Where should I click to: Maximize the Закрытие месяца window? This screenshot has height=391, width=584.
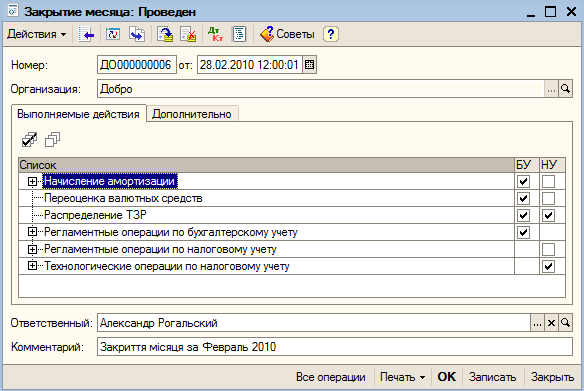pyautogui.click(x=550, y=12)
